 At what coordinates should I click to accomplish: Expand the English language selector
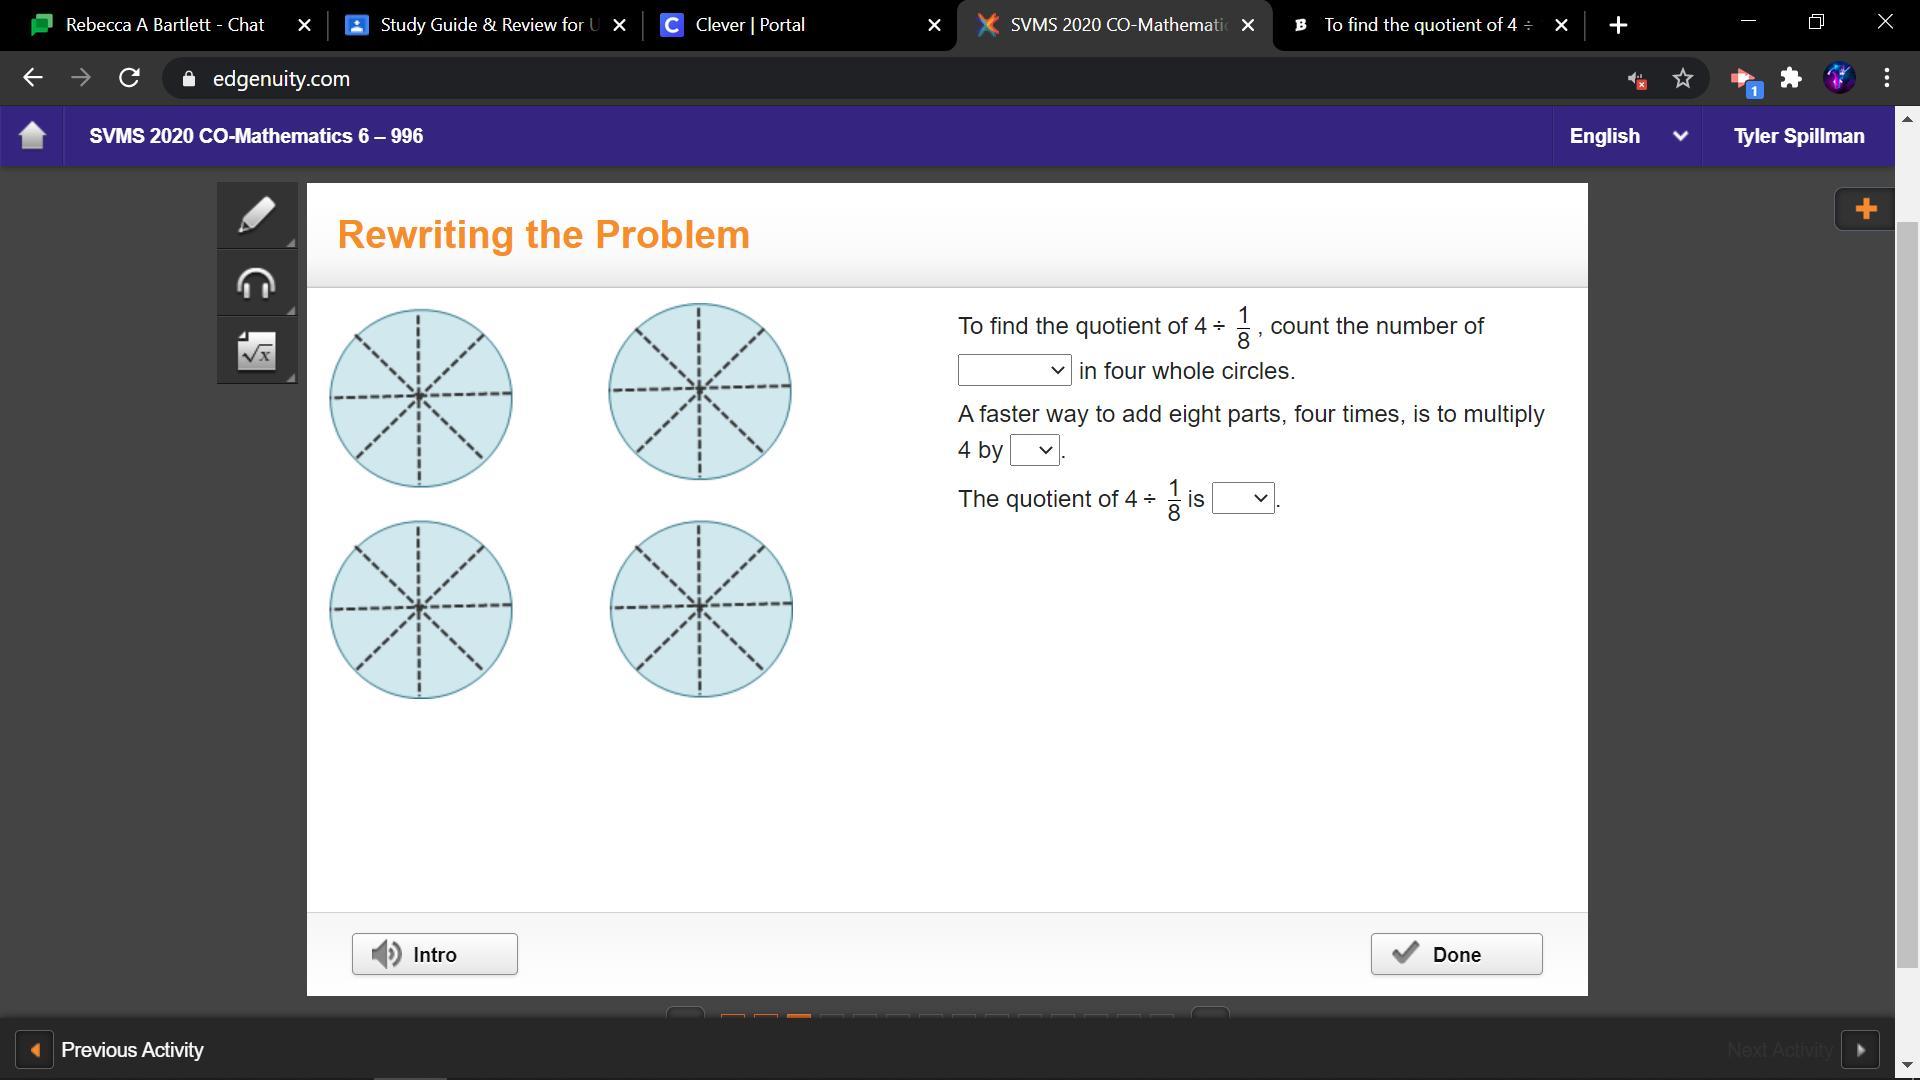[x=1627, y=136]
